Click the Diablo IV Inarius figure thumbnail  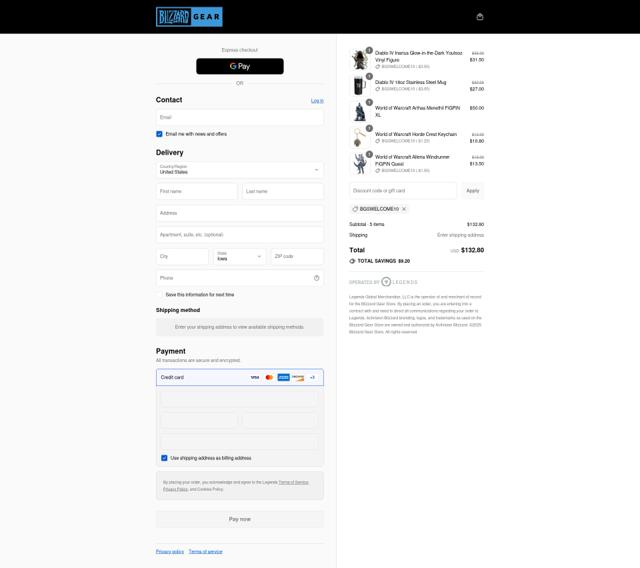coord(360,60)
